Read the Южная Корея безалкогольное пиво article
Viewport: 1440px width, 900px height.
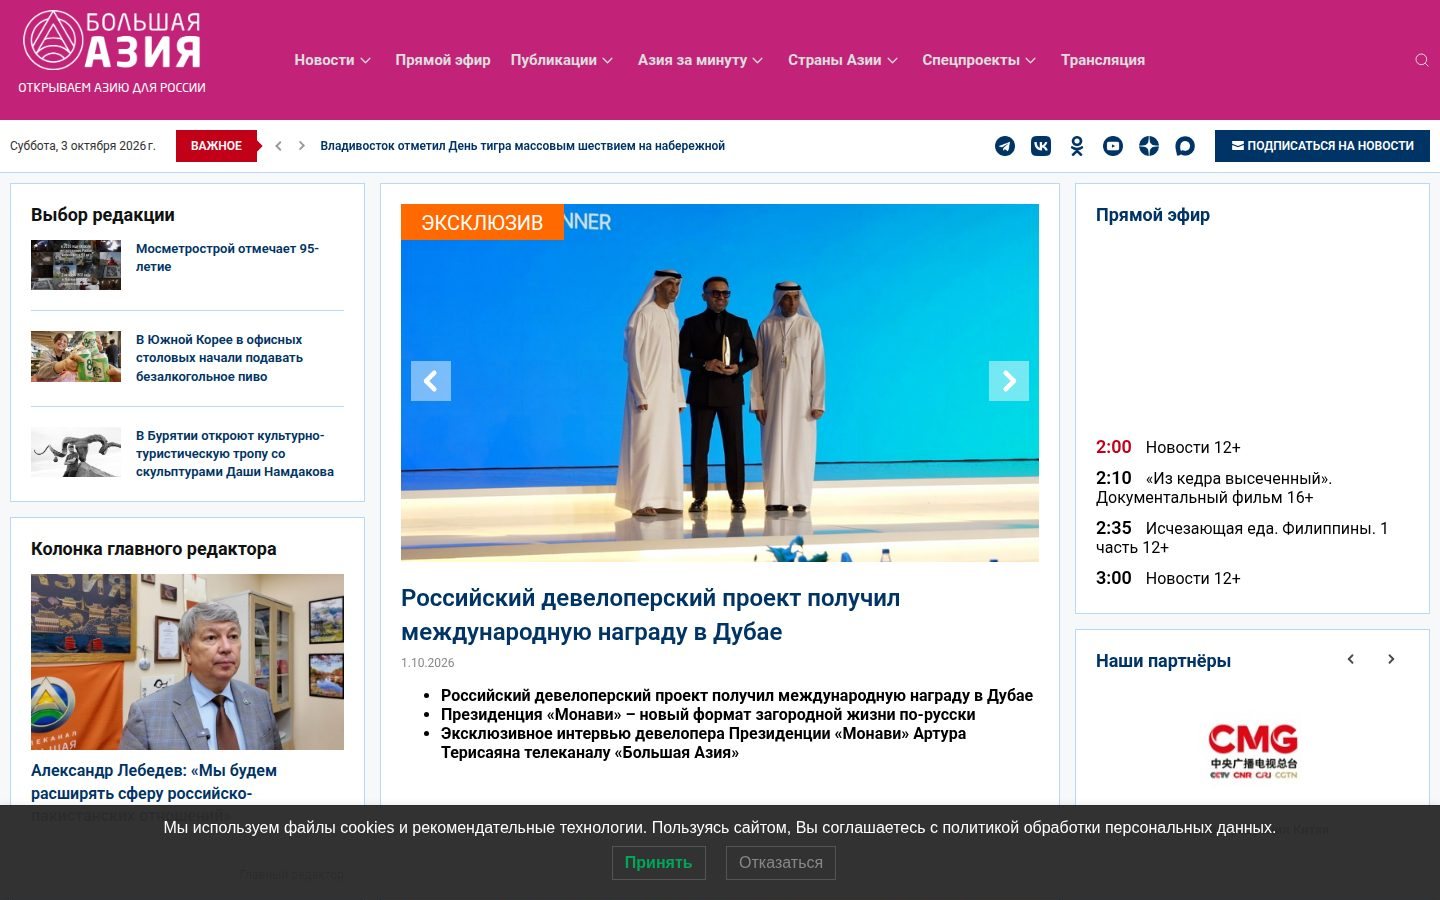(x=219, y=358)
